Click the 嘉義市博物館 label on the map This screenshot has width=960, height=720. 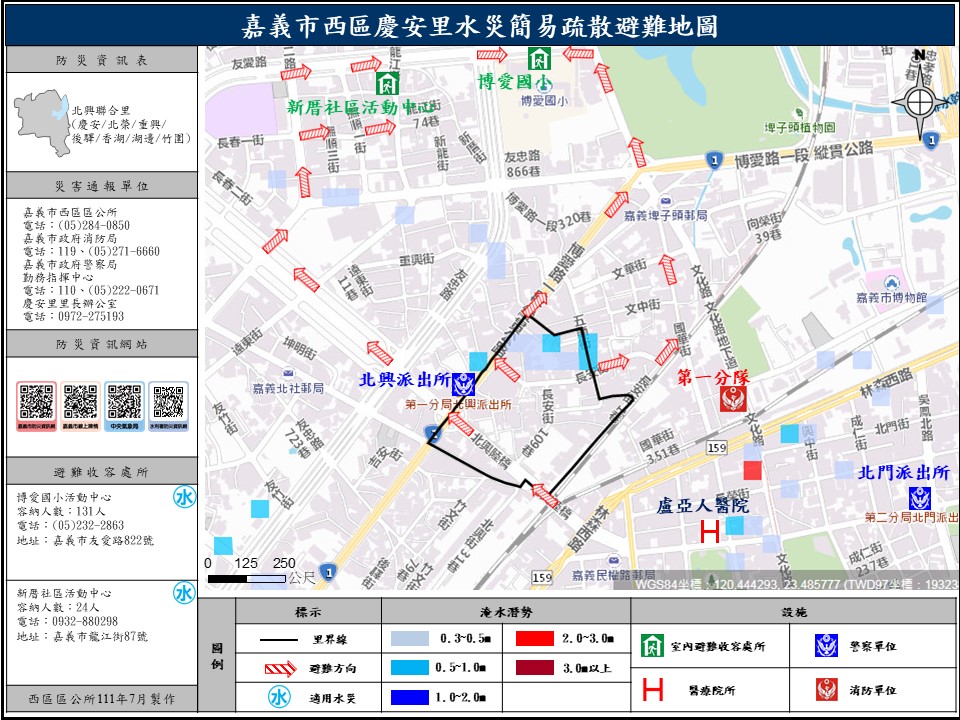coord(891,298)
